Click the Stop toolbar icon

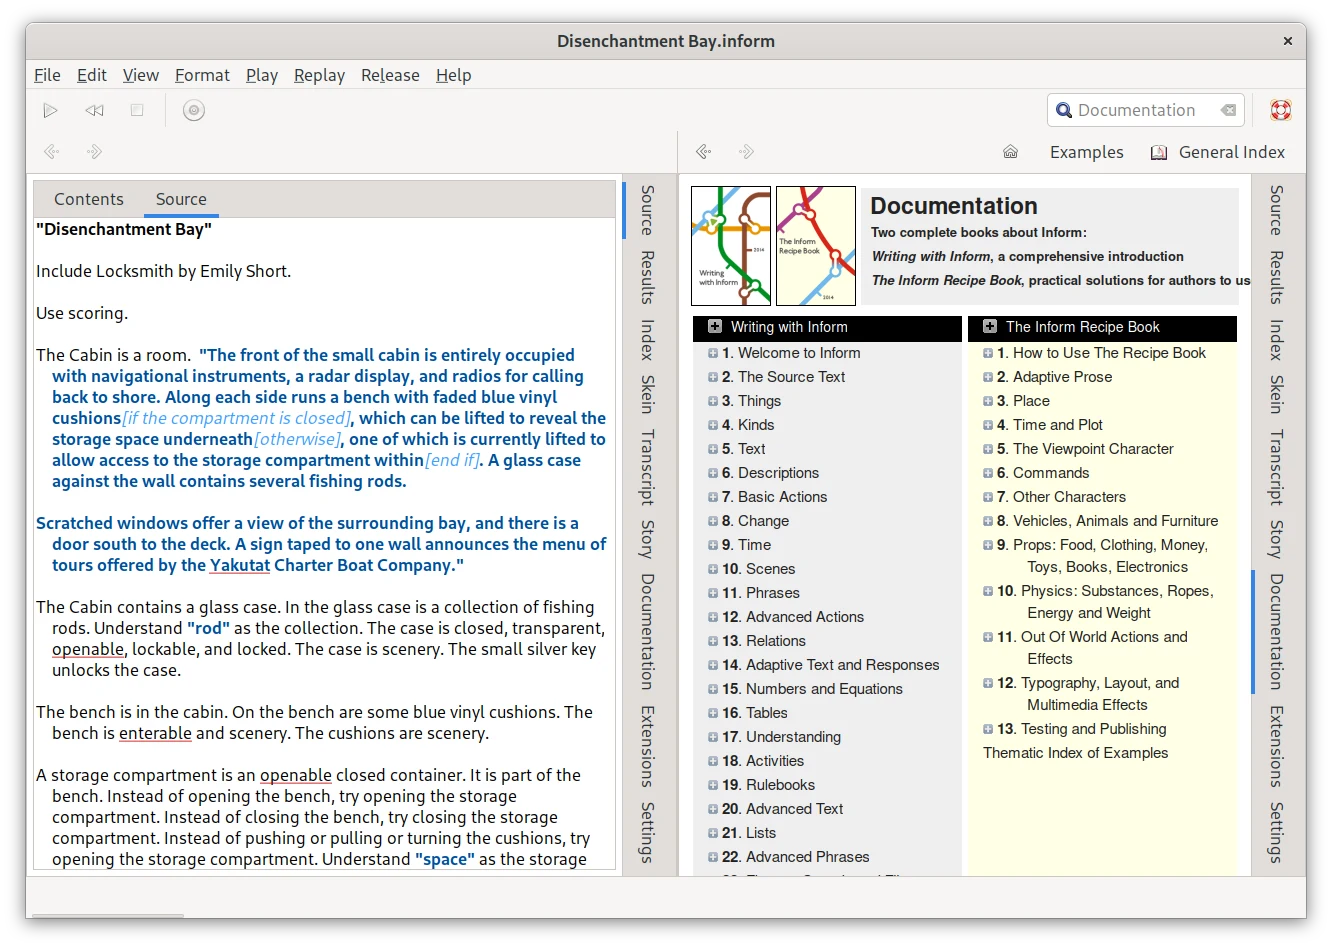[x=137, y=110]
